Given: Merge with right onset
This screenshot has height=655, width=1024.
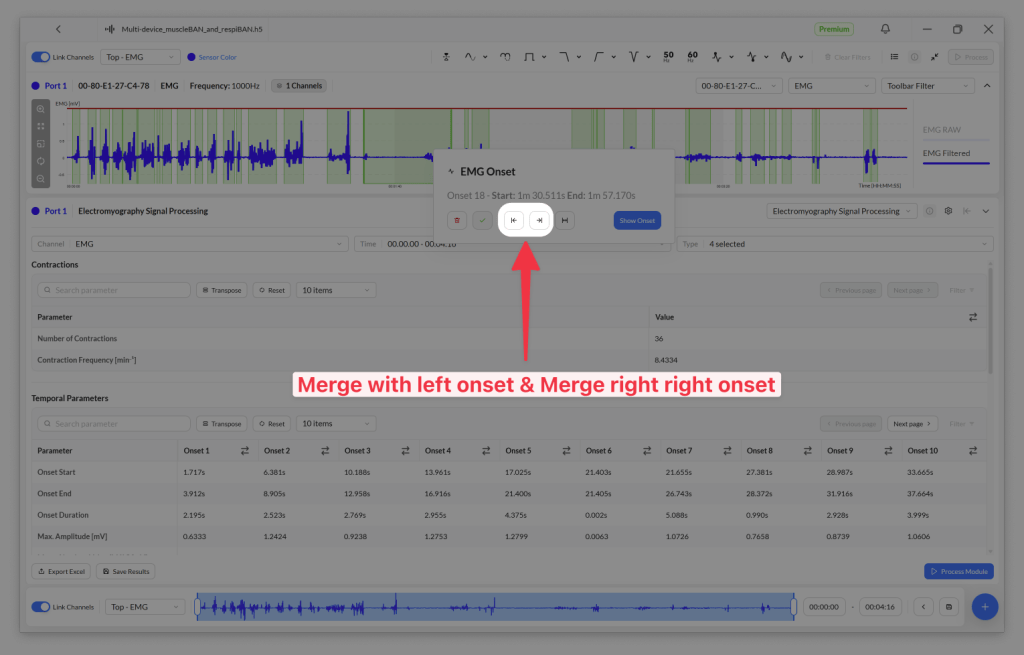Looking at the screenshot, I should click(x=539, y=220).
